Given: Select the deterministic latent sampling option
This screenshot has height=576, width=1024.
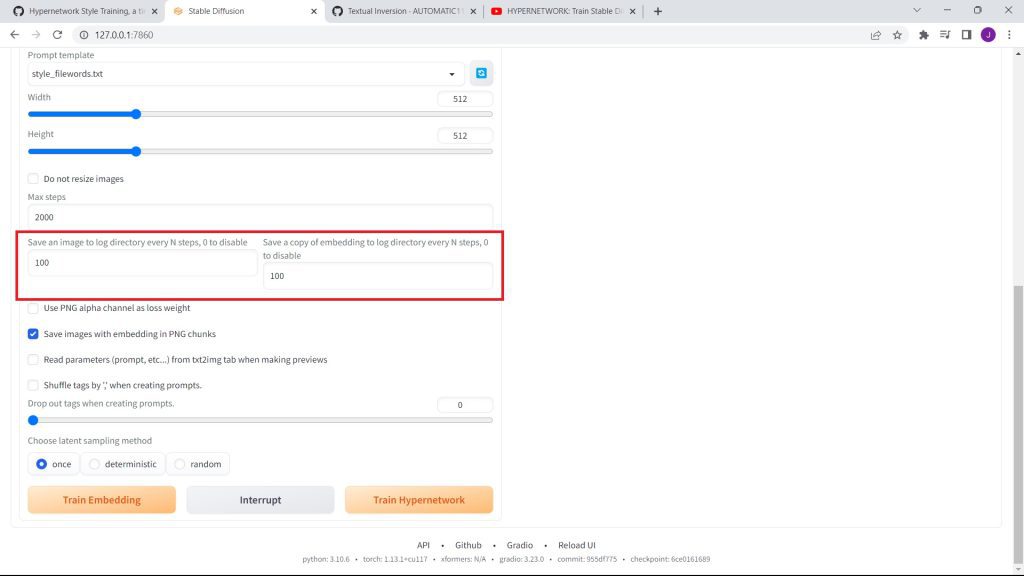Looking at the screenshot, I should [95, 464].
